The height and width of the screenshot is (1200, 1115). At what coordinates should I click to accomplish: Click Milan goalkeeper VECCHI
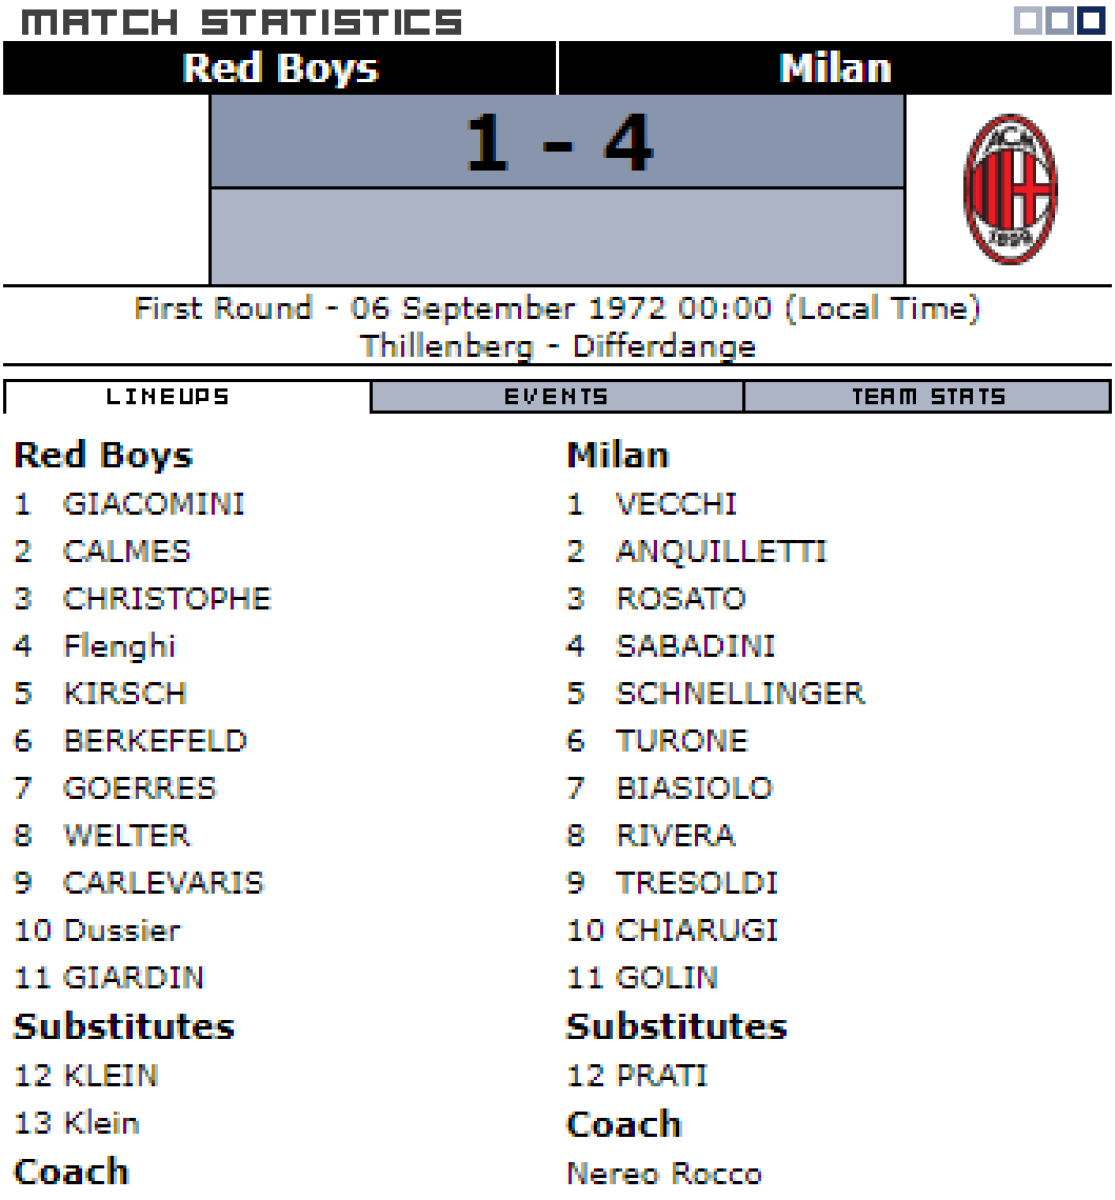point(676,503)
